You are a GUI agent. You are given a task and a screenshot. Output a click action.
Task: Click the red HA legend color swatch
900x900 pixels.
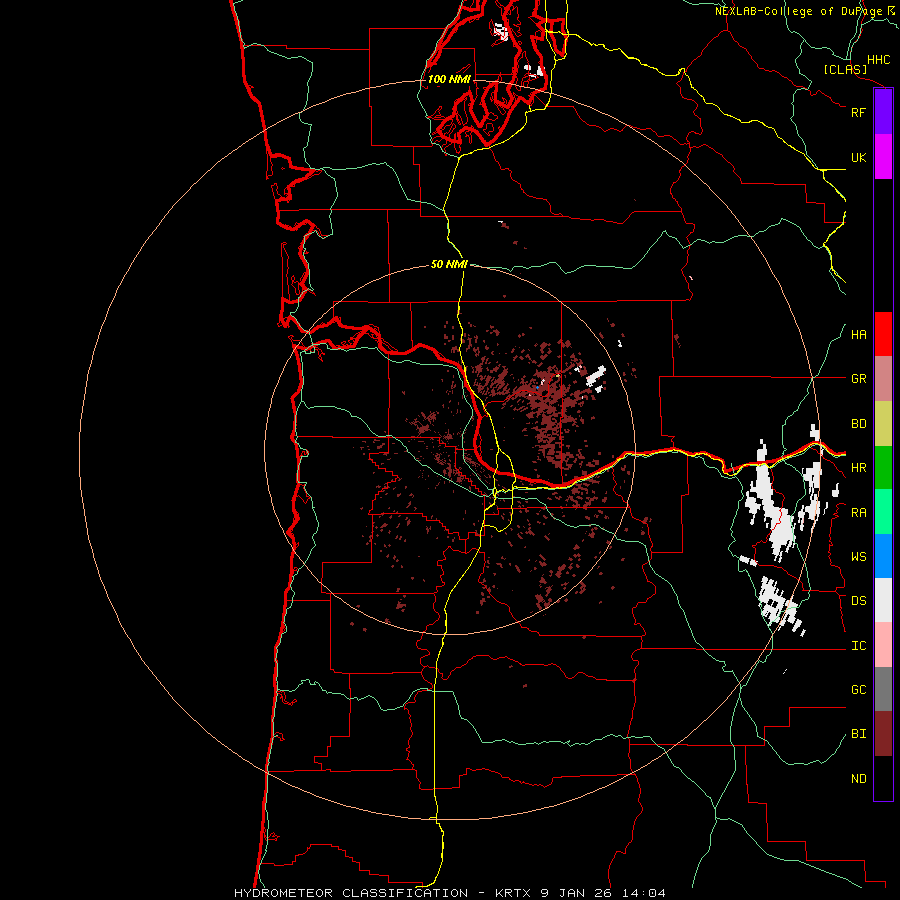point(883,334)
